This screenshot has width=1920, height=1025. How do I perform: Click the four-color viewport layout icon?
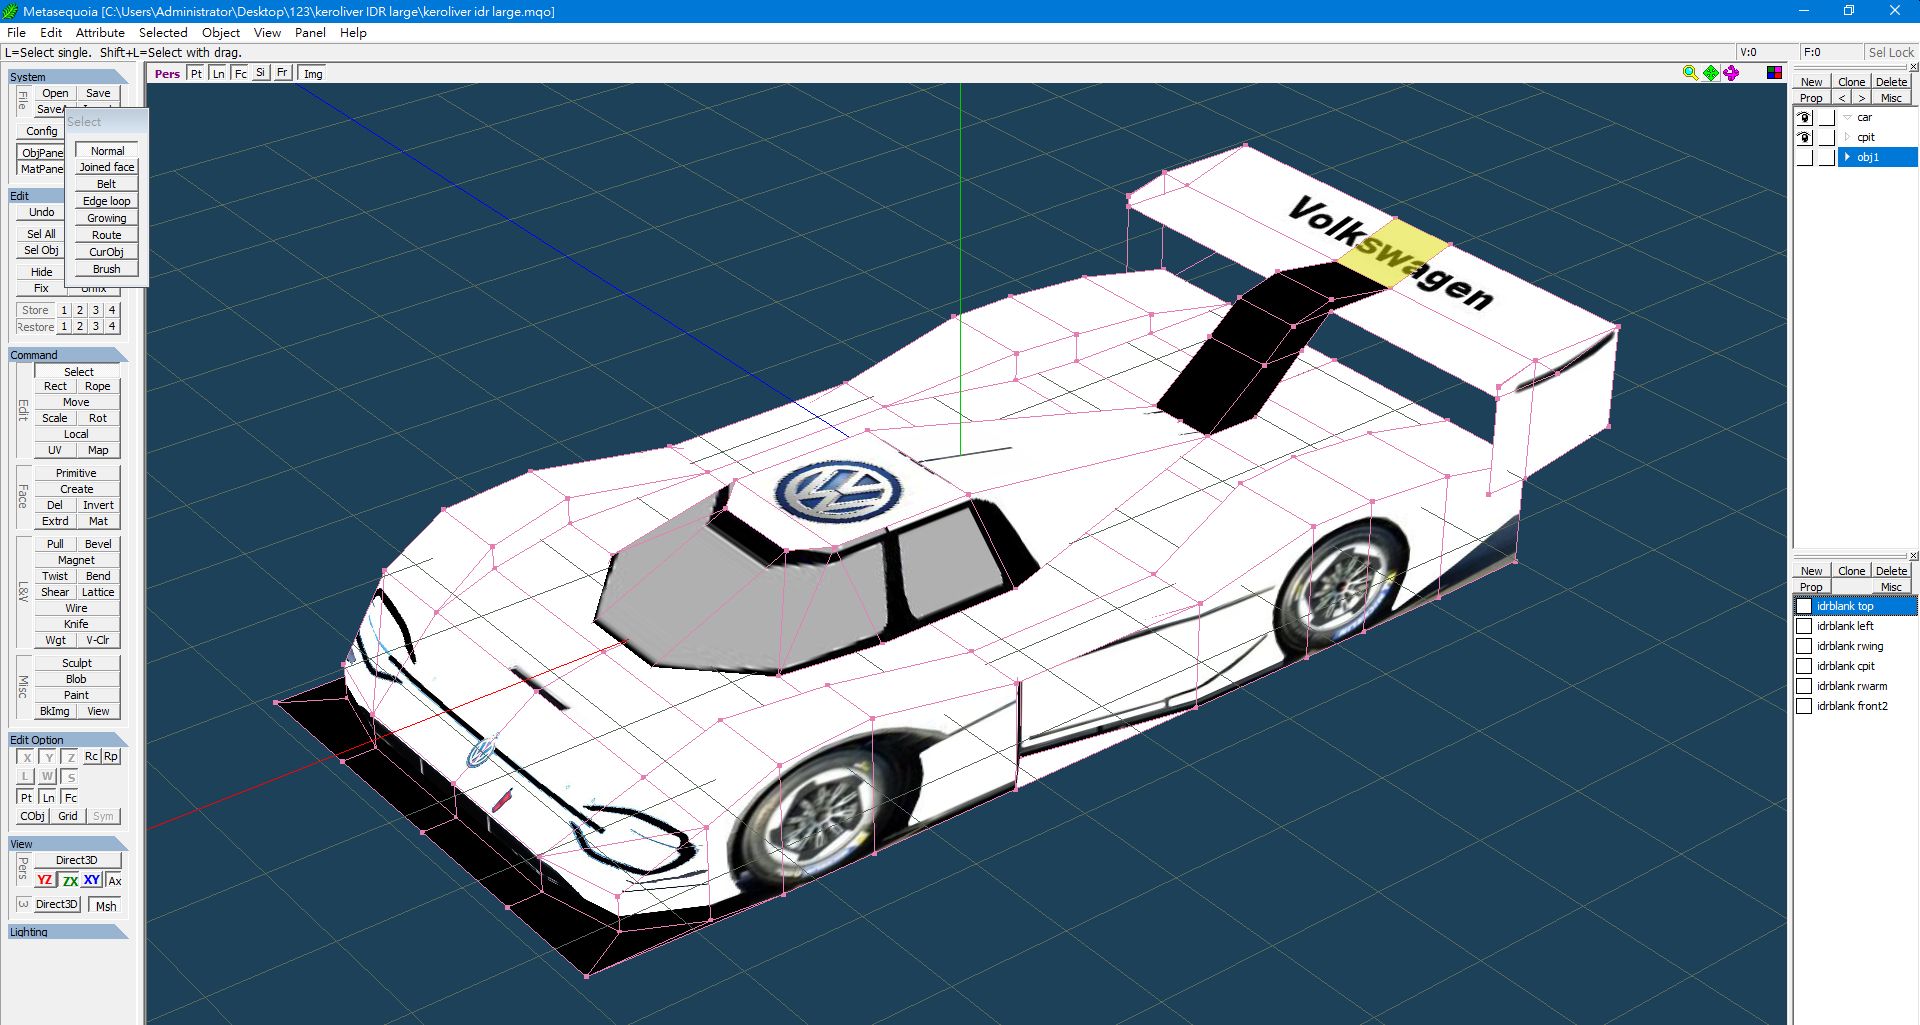click(1774, 73)
